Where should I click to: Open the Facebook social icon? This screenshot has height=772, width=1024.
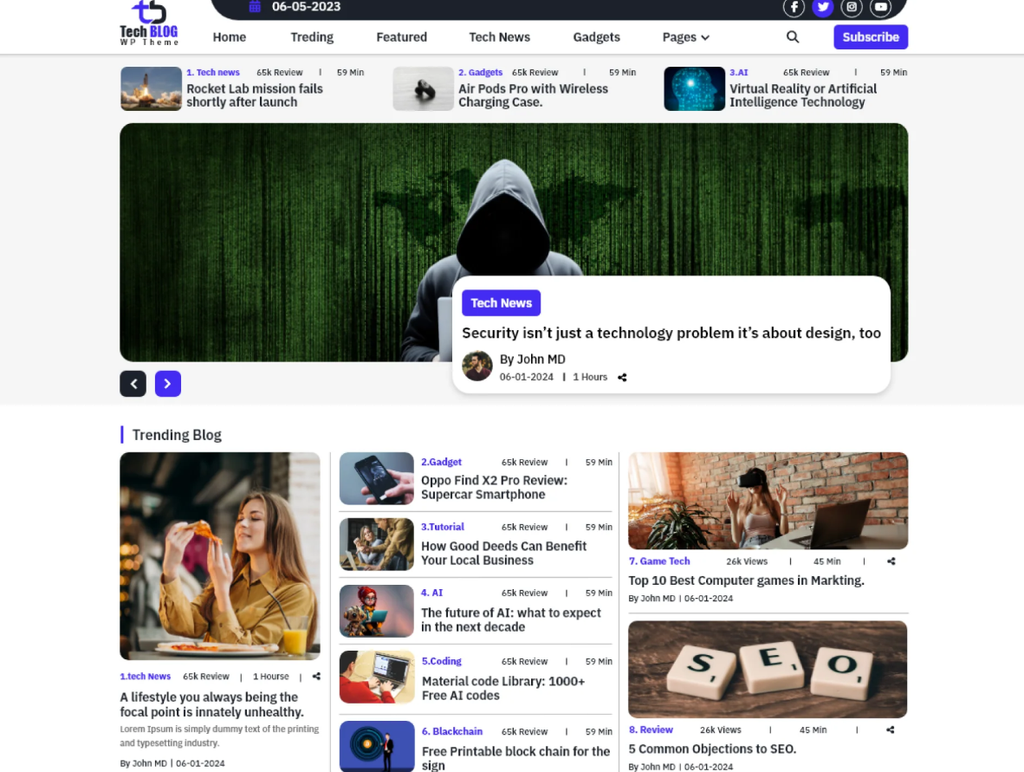click(793, 7)
